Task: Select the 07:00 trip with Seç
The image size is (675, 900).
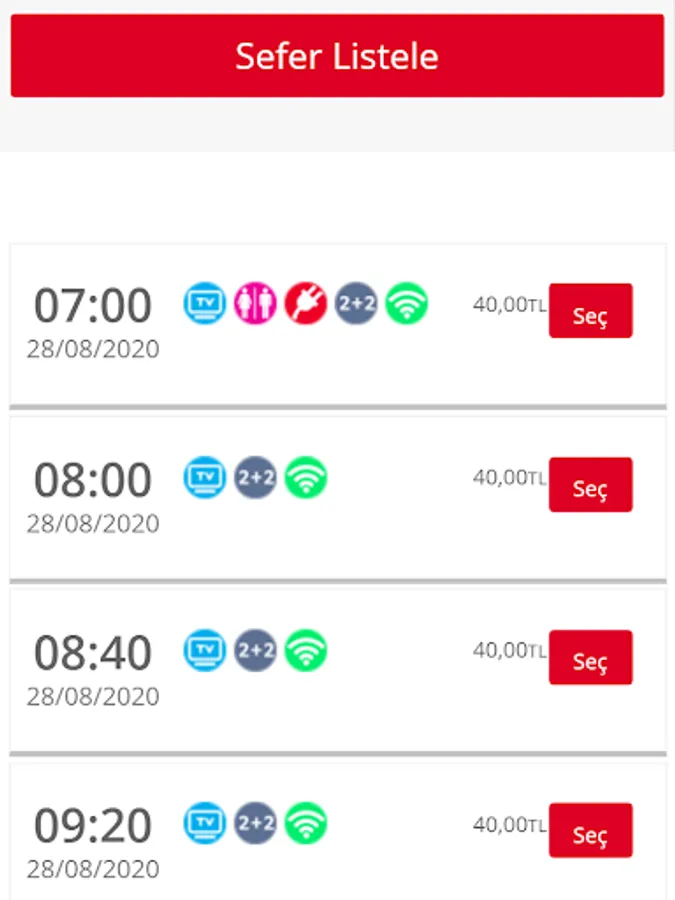Action: (591, 311)
